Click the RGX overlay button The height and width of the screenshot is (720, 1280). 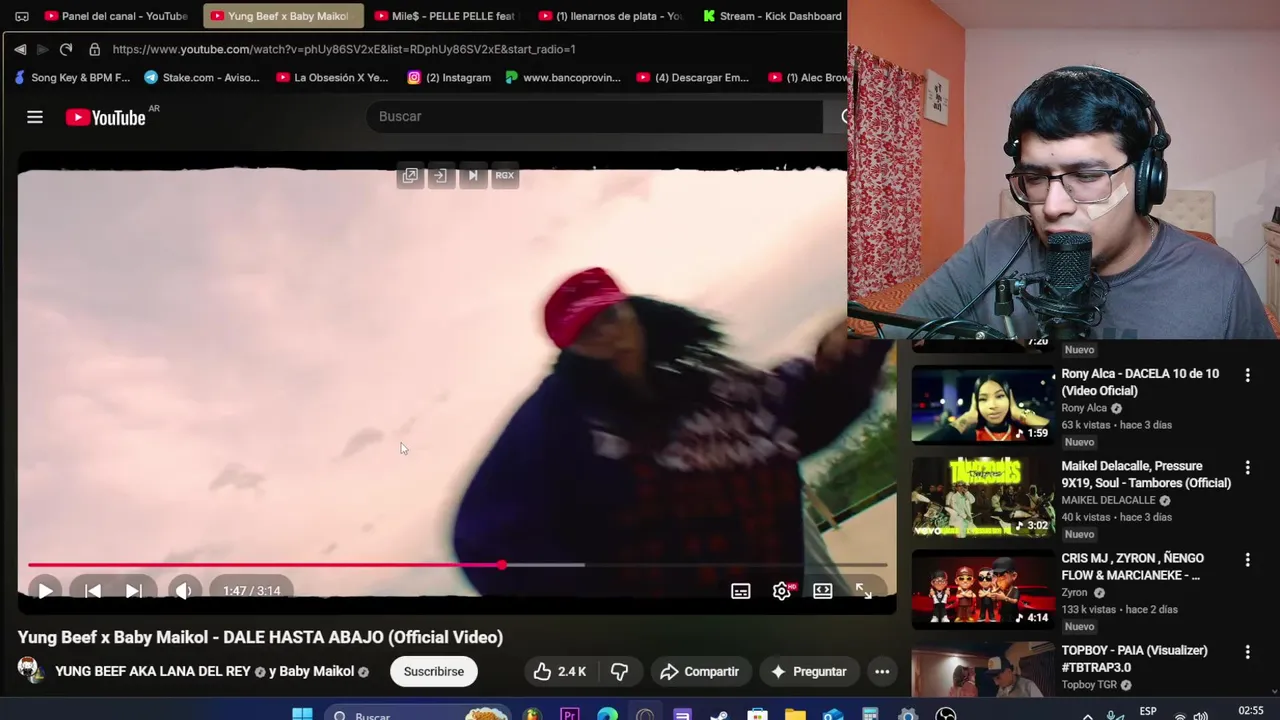(505, 175)
